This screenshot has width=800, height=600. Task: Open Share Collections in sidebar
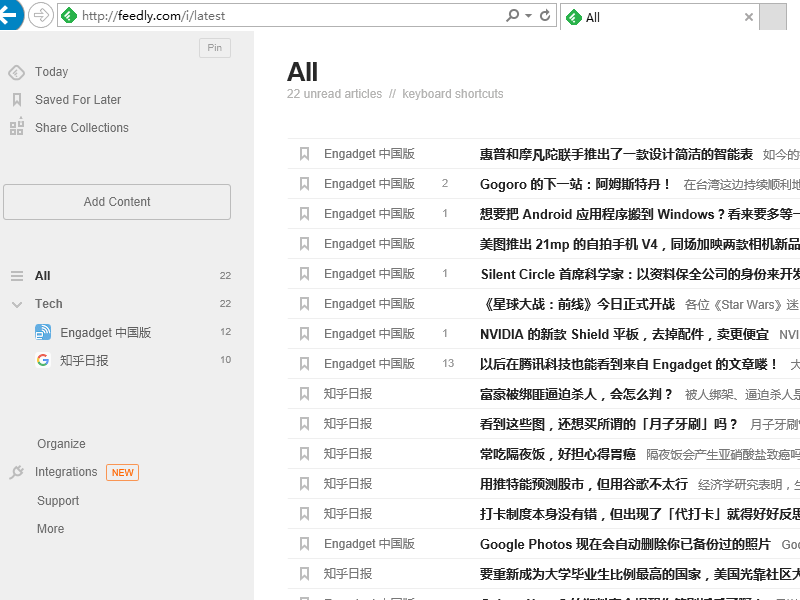[x=81, y=128]
